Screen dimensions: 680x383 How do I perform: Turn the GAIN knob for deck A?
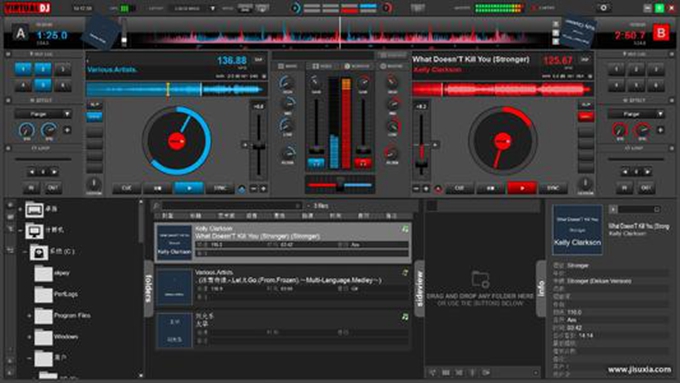(x=316, y=82)
